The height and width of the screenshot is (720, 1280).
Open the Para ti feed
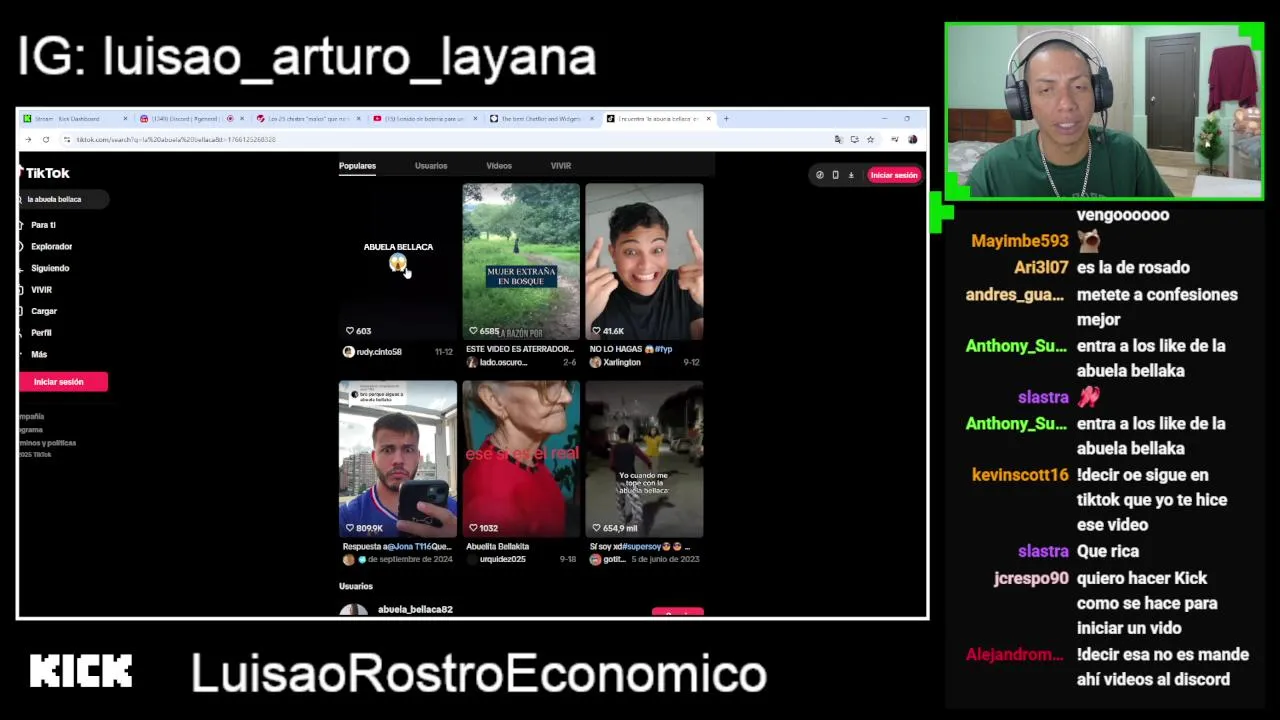[43, 225]
